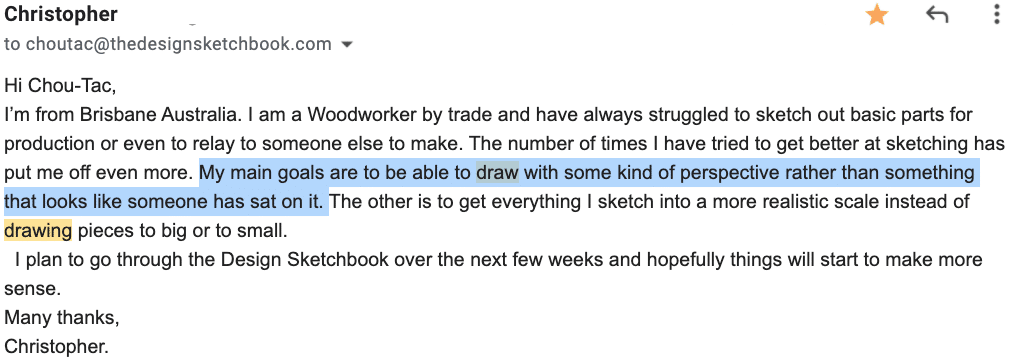Screen dimensions: 1010x360
Task: Expand recipient details with the small arrow
Action: [347, 45]
